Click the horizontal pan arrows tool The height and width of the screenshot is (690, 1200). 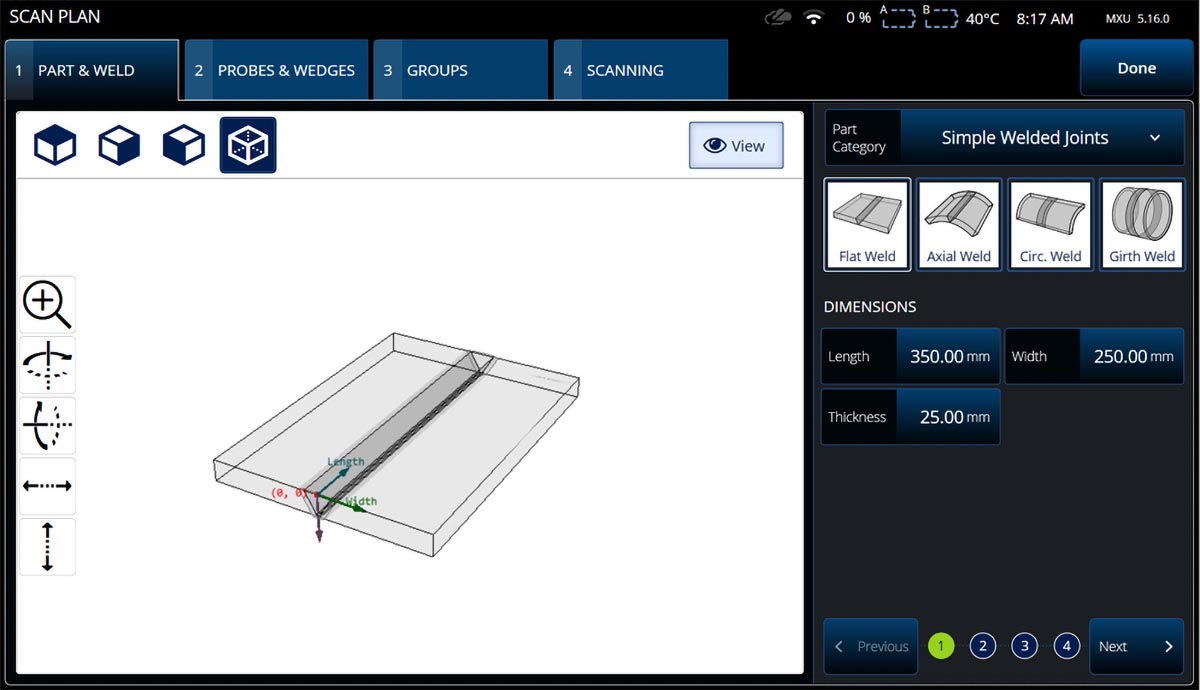coord(47,486)
